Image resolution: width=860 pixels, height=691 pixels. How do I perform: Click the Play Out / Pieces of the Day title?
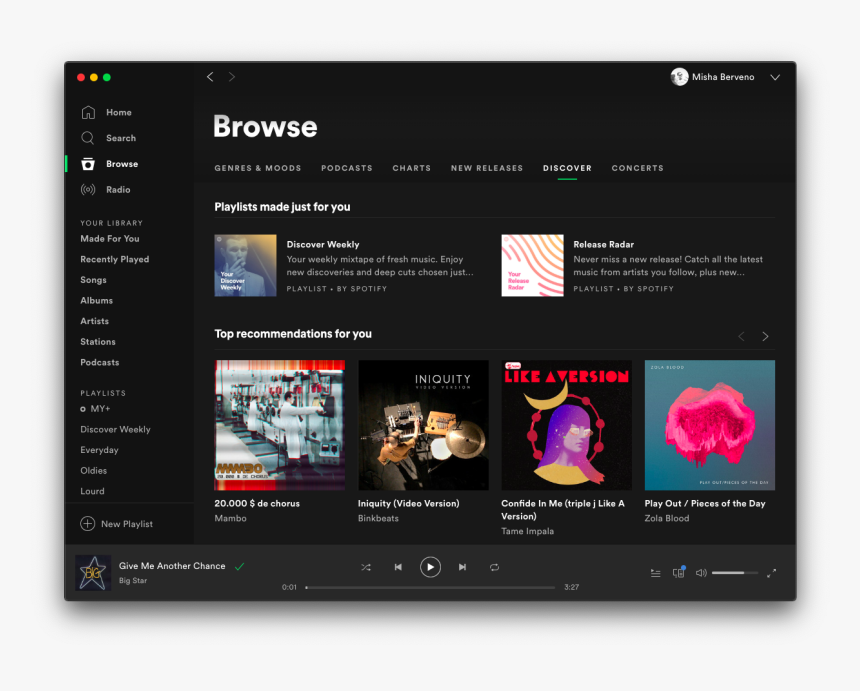[x=705, y=503]
